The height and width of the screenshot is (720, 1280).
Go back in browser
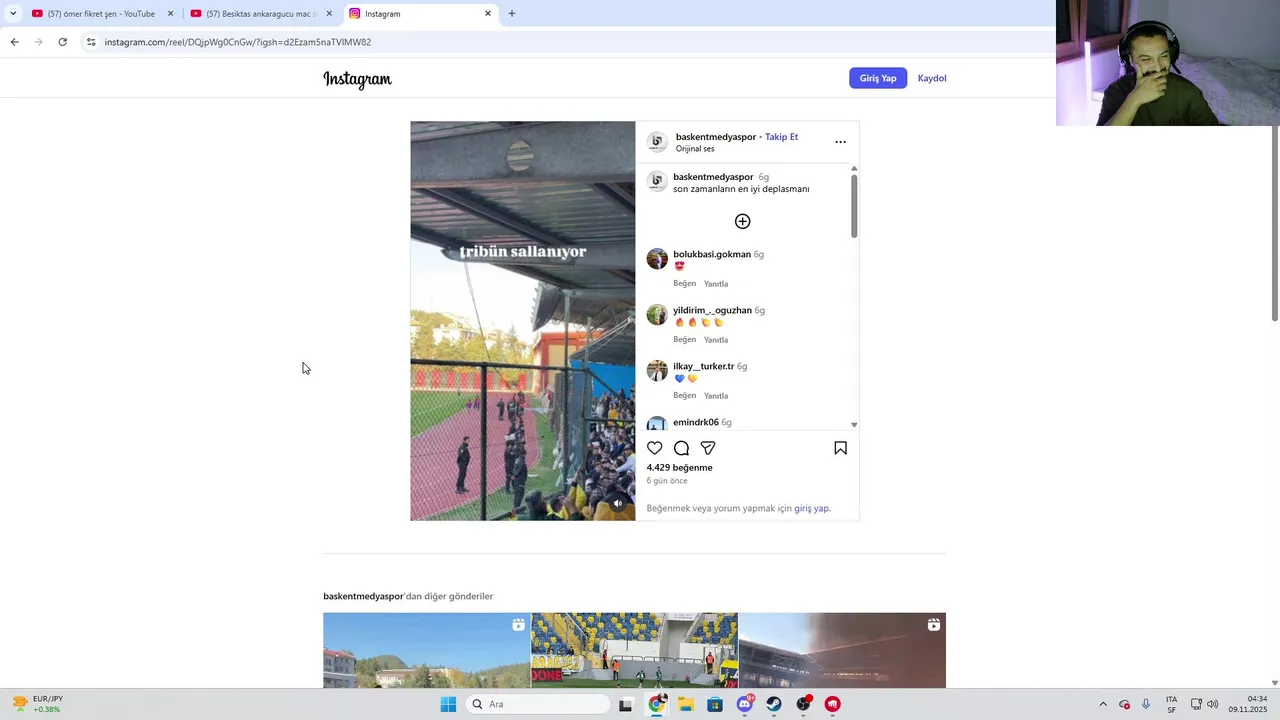14,42
